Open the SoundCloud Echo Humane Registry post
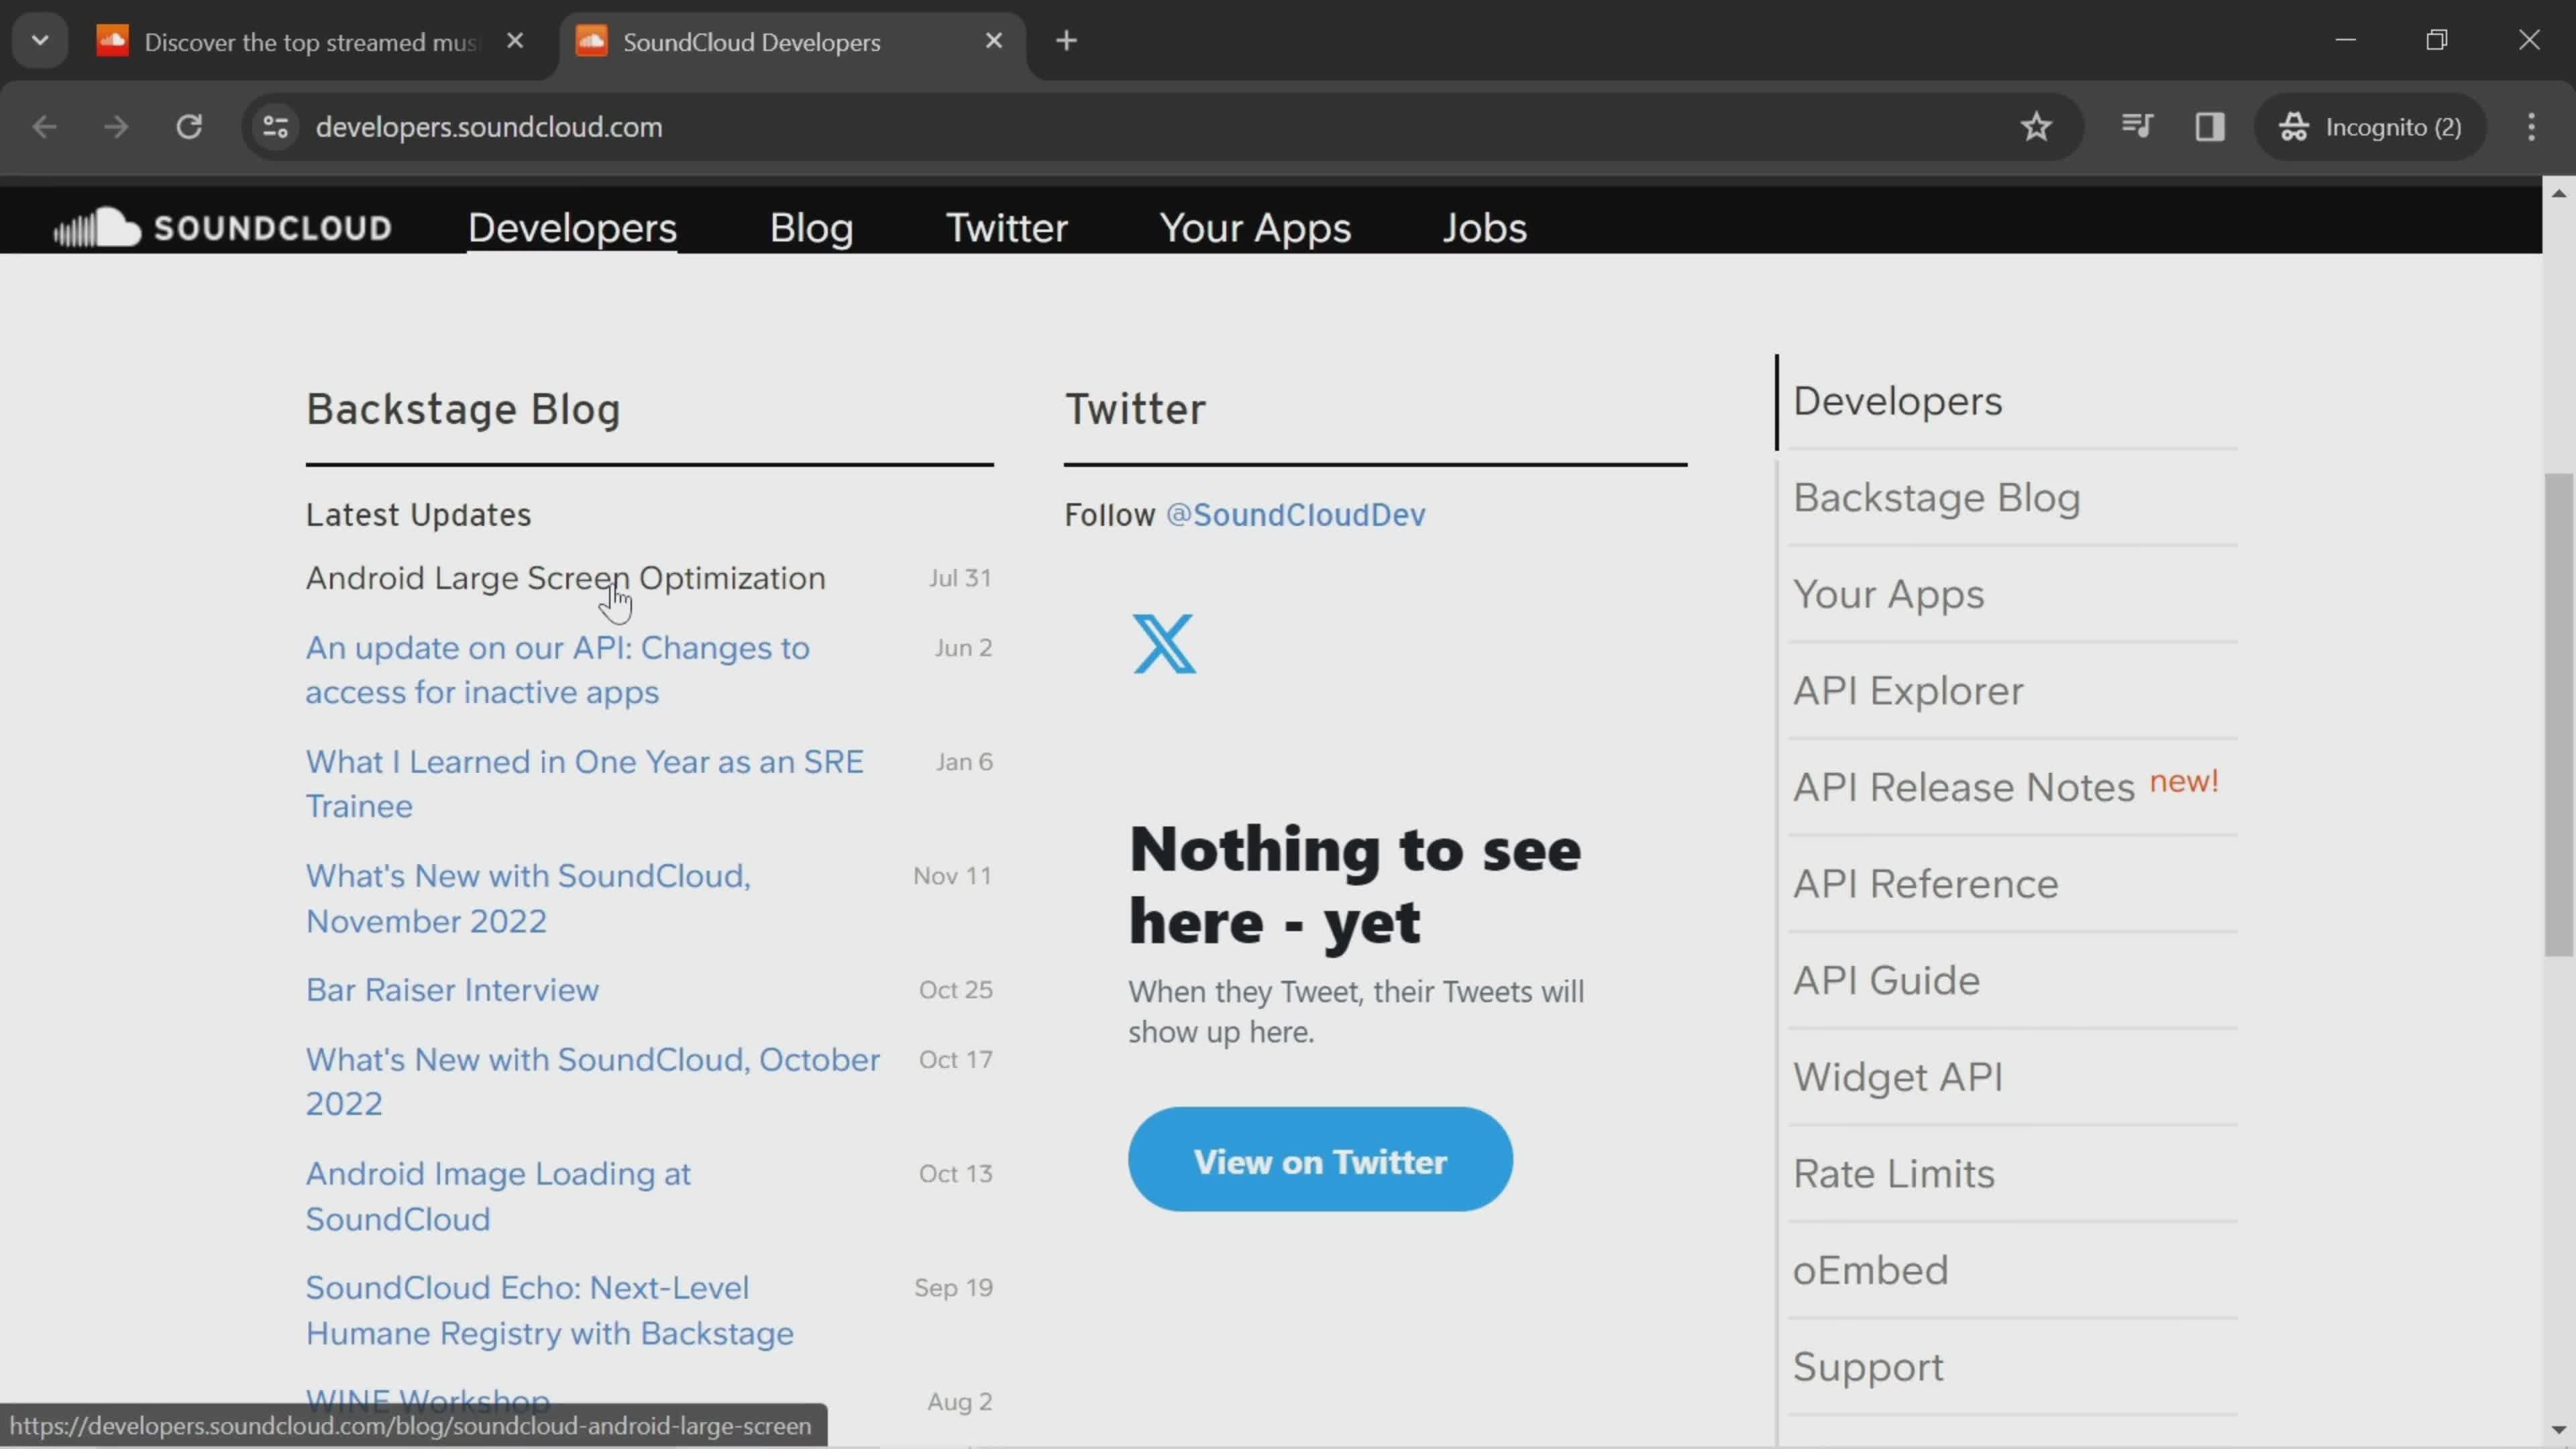The width and height of the screenshot is (2576, 1449). 549,1310
